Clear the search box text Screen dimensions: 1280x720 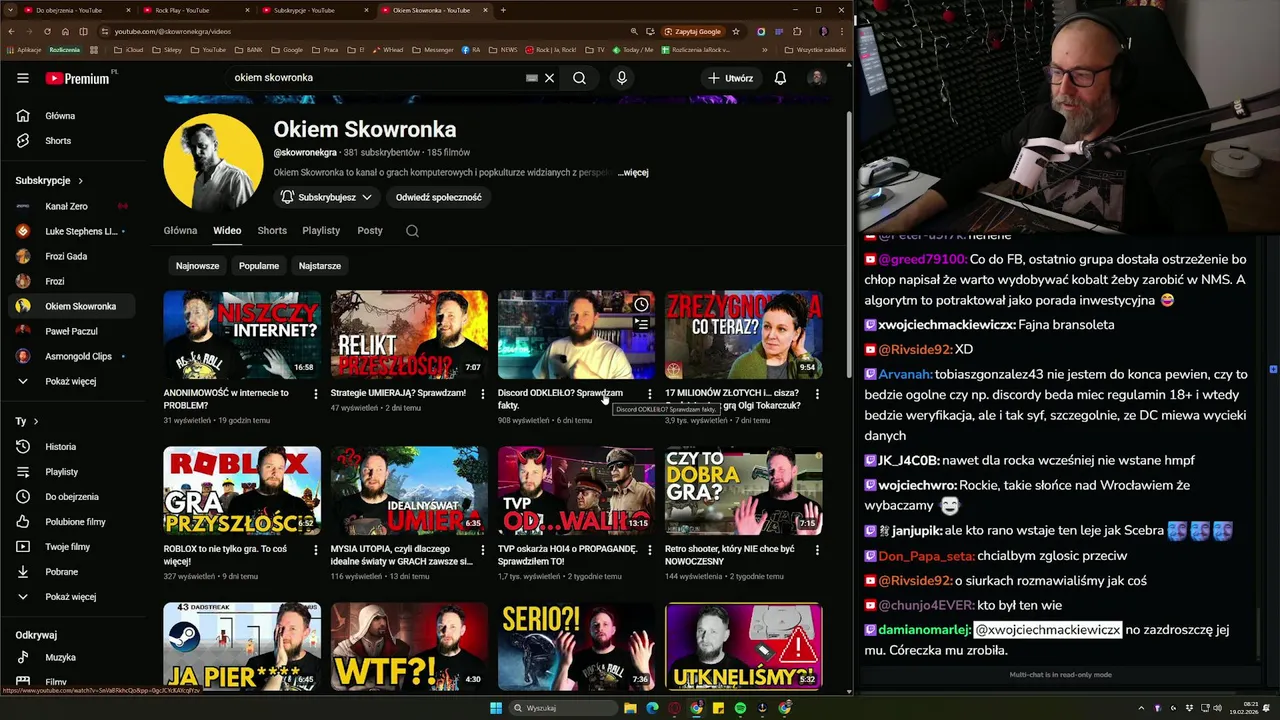549,78
